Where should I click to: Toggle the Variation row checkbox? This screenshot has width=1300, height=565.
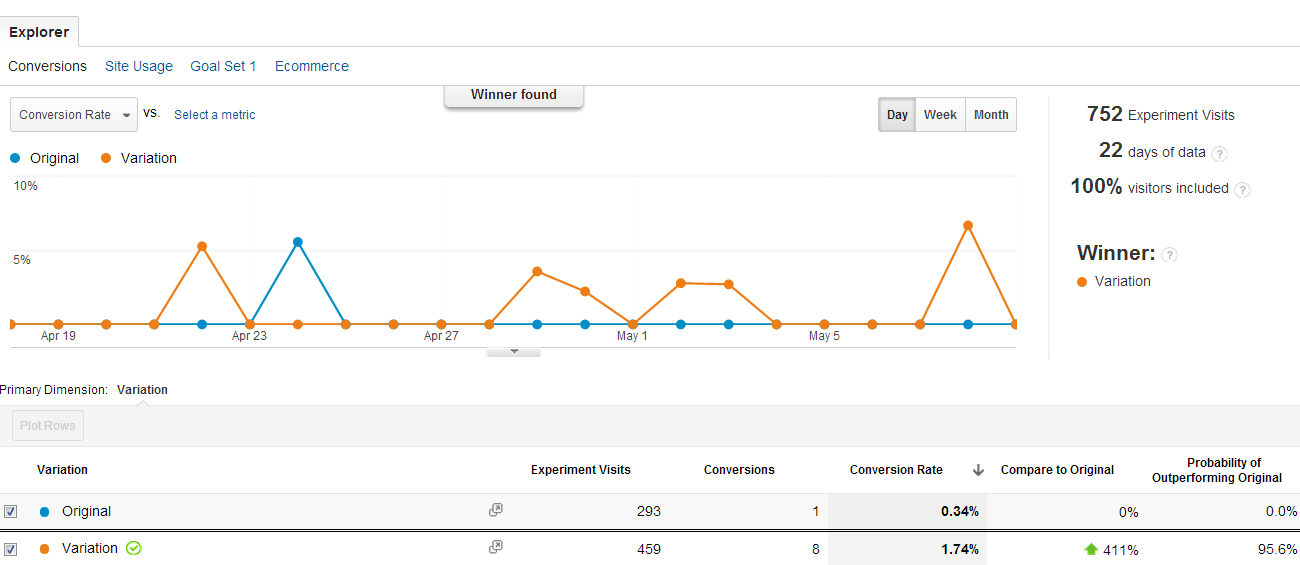[11, 549]
